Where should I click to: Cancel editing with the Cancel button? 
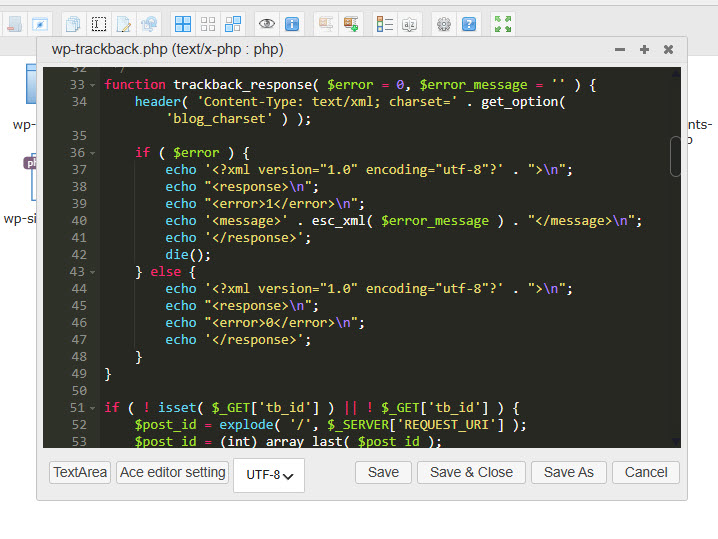click(646, 472)
